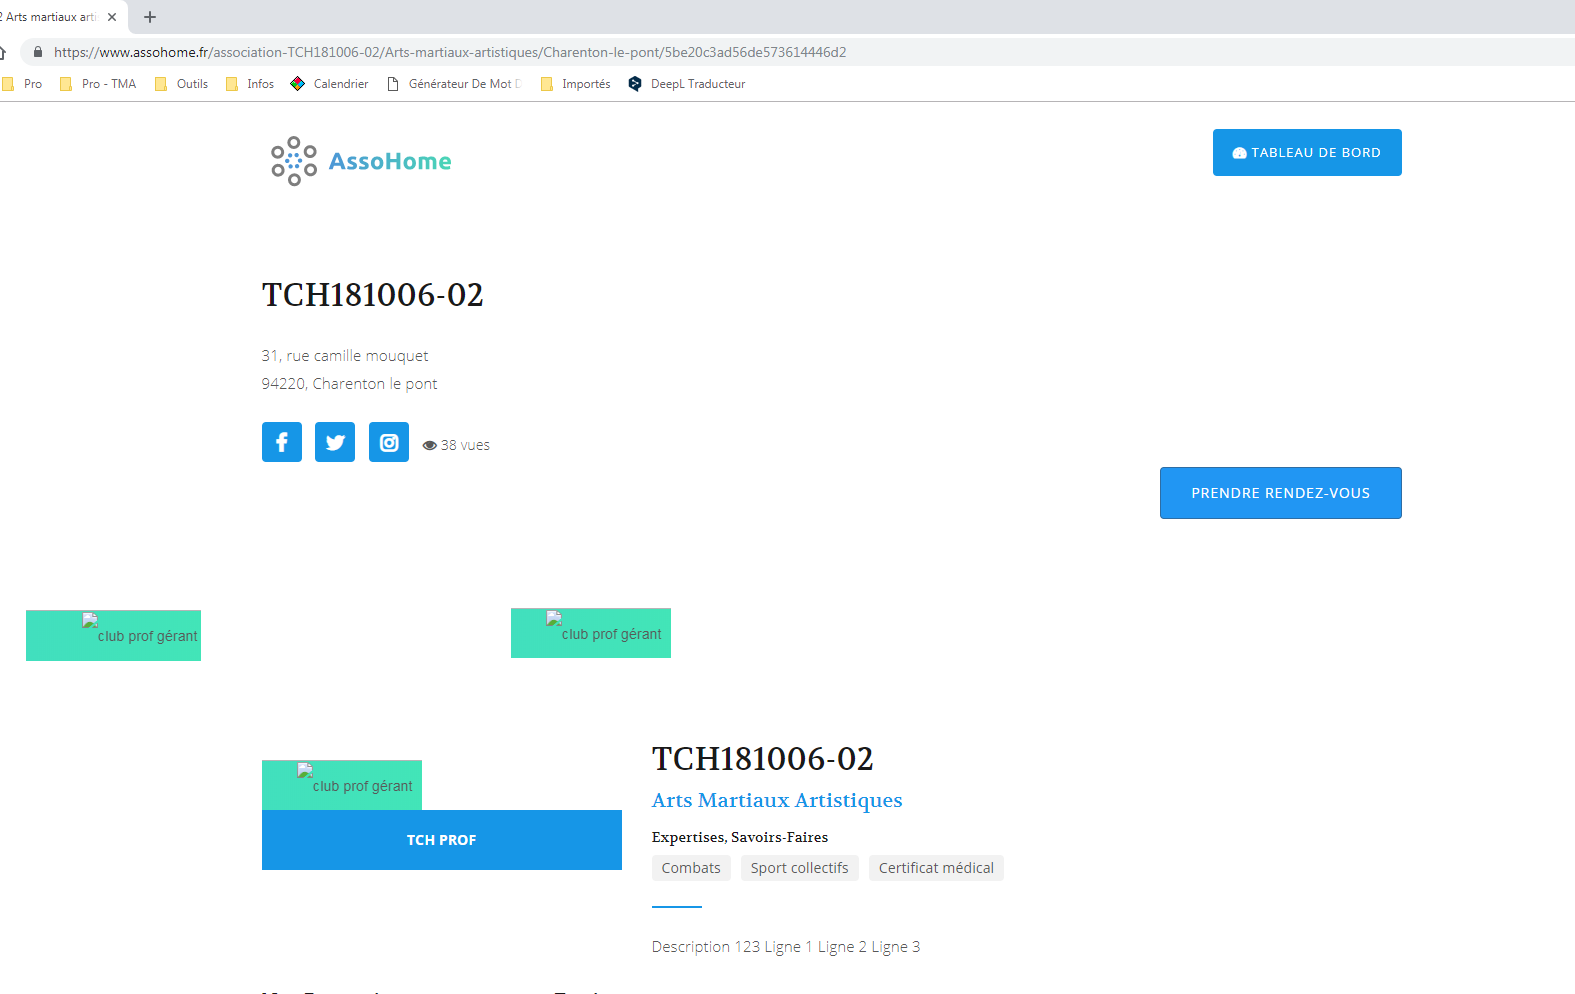Click the Facebook social icon
Screen dimensions: 1575x994
[282, 442]
